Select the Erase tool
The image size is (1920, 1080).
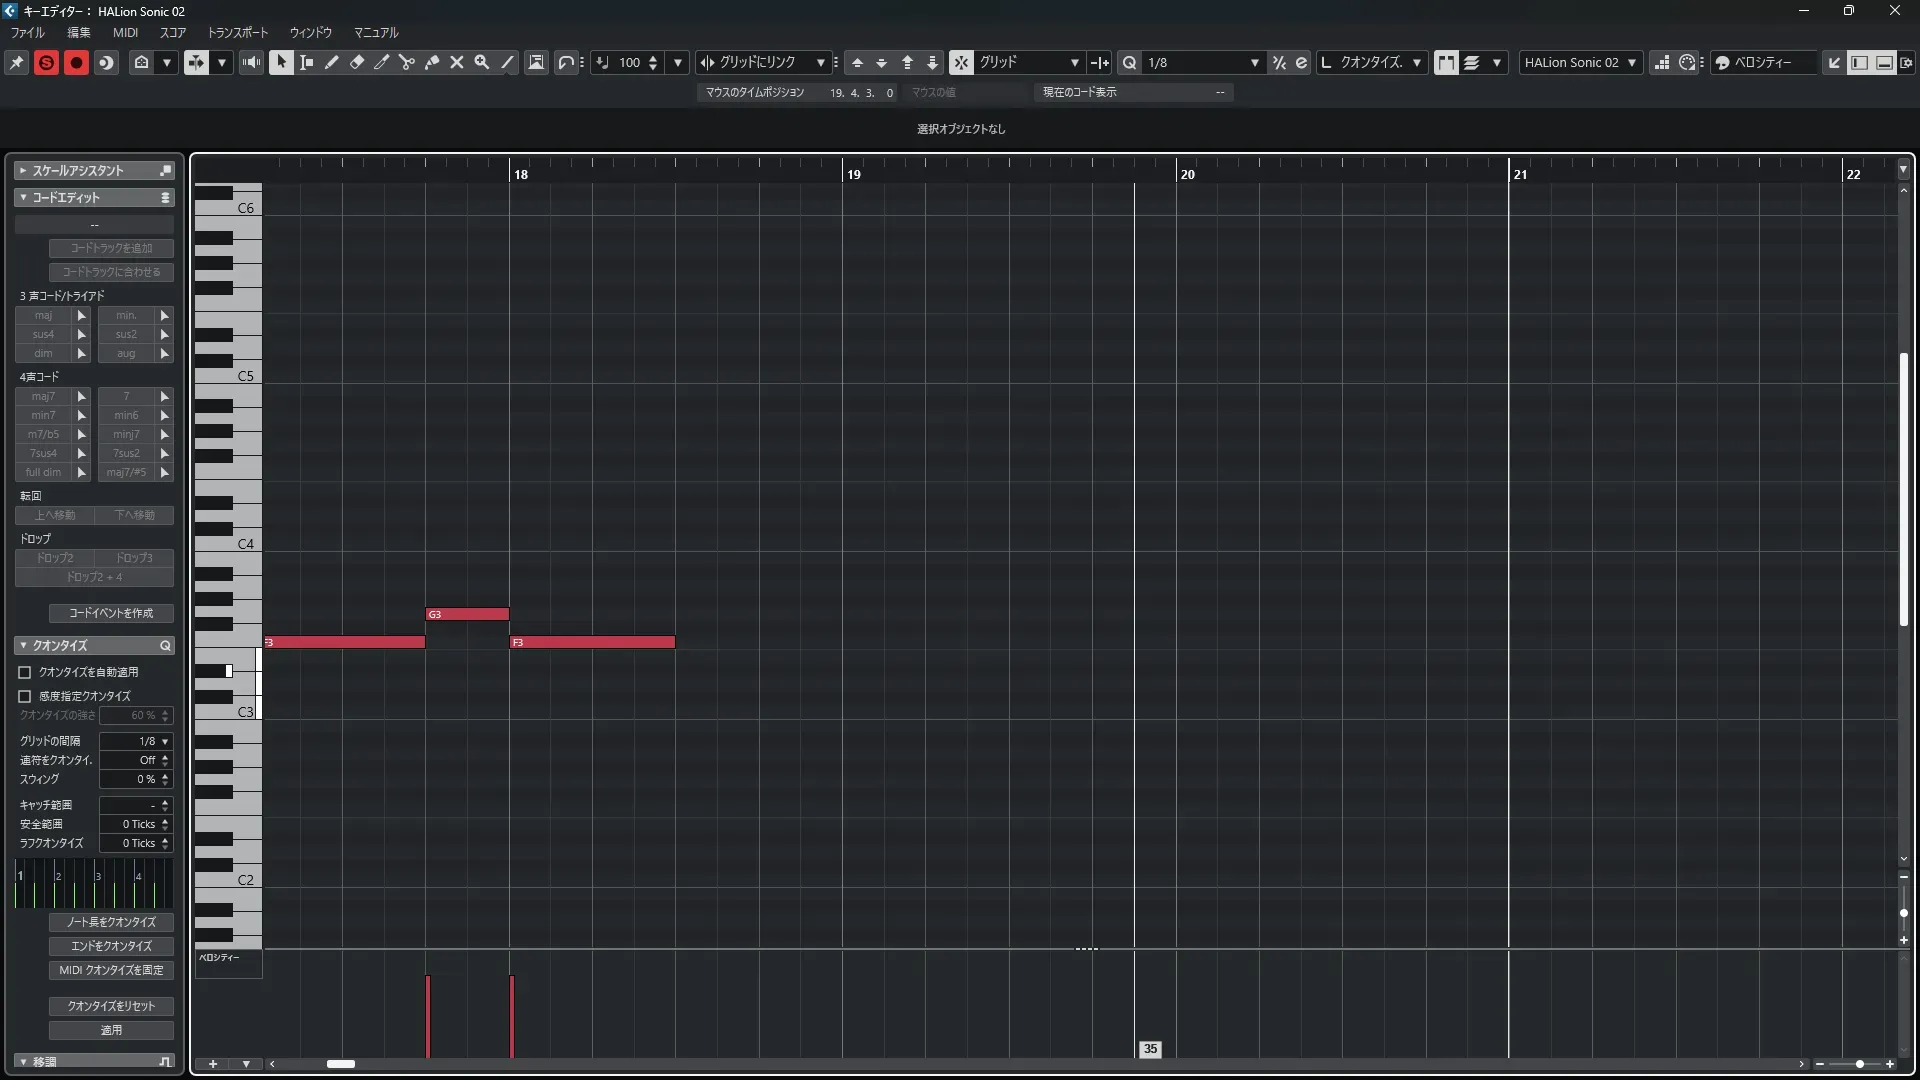click(357, 62)
